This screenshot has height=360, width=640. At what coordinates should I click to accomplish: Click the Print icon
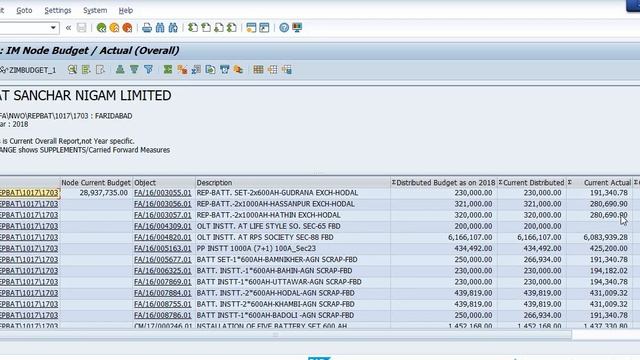(147, 28)
